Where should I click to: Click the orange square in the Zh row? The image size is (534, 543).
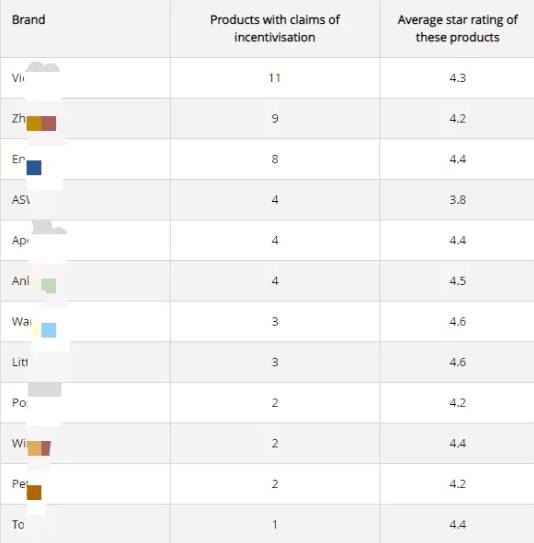(34, 123)
